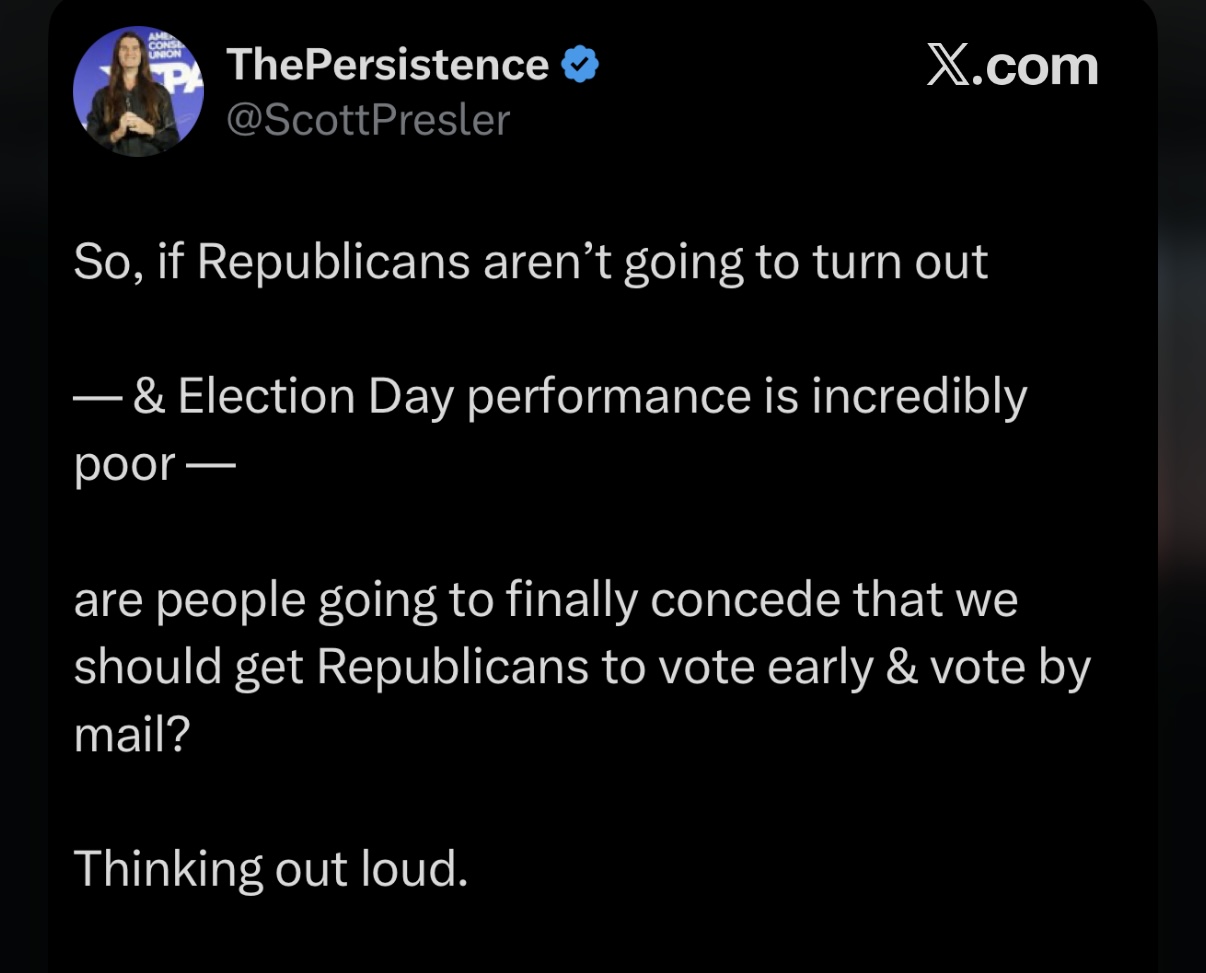Click the word 'Republicans' in first line
Screen dimensions: 1206x973
point(333,262)
